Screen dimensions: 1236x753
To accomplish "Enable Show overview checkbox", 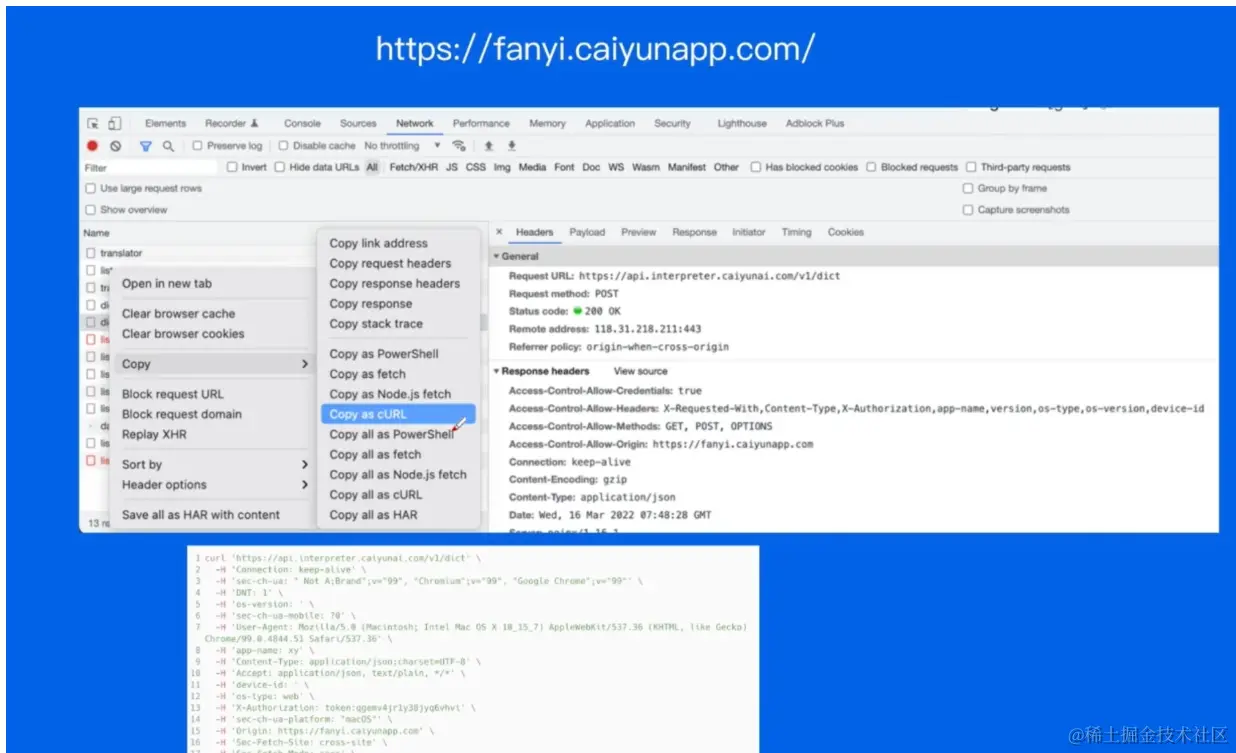I will [x=91, y=210].
